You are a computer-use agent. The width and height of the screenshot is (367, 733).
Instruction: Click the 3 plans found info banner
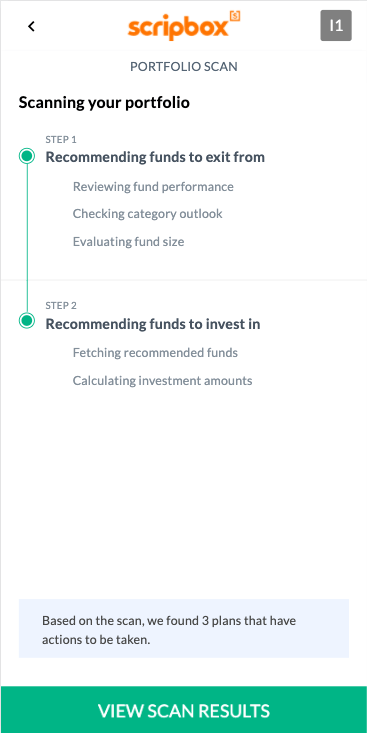(x=184, y=628)
